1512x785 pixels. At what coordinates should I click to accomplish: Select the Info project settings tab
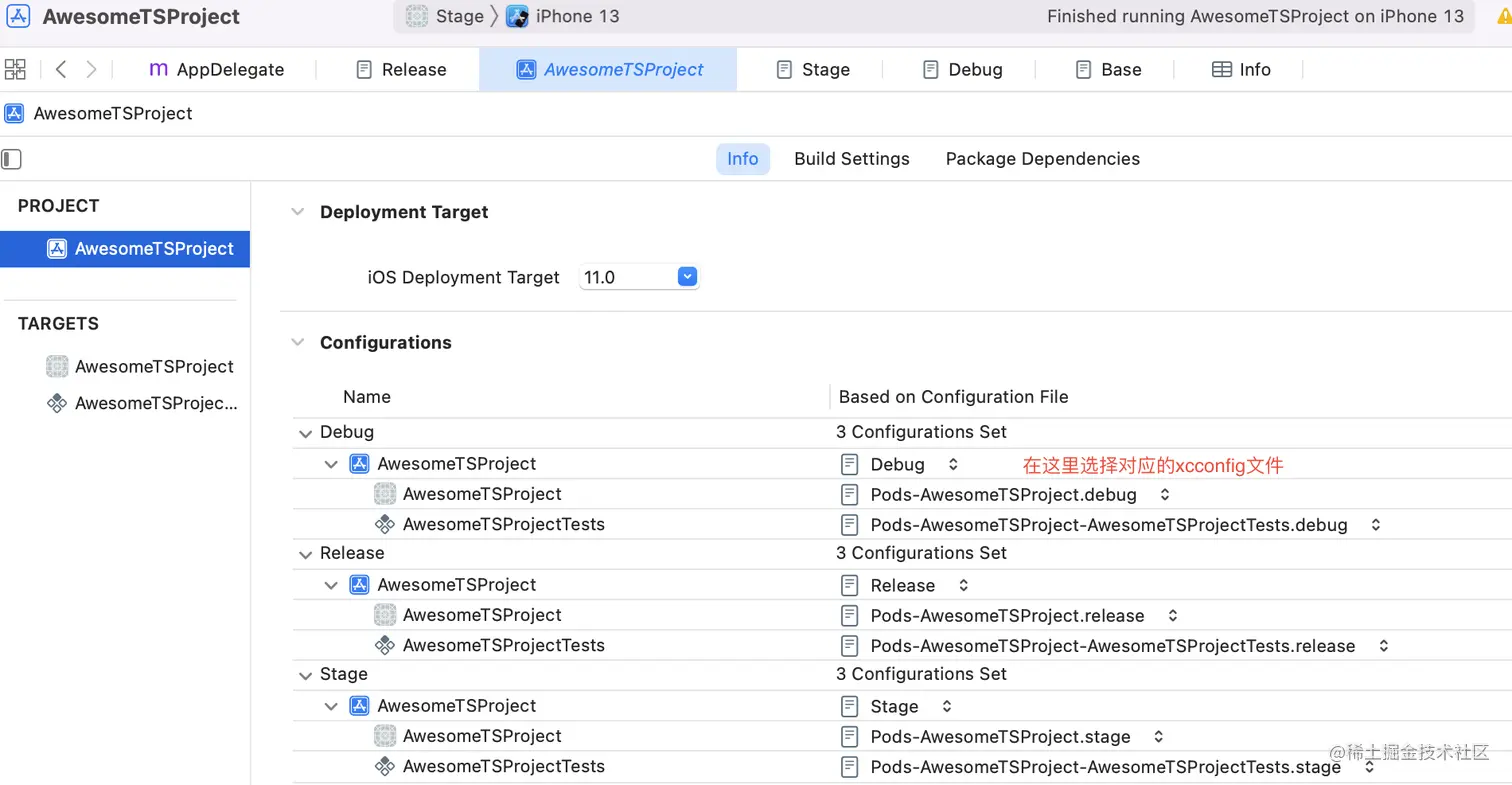743,159
